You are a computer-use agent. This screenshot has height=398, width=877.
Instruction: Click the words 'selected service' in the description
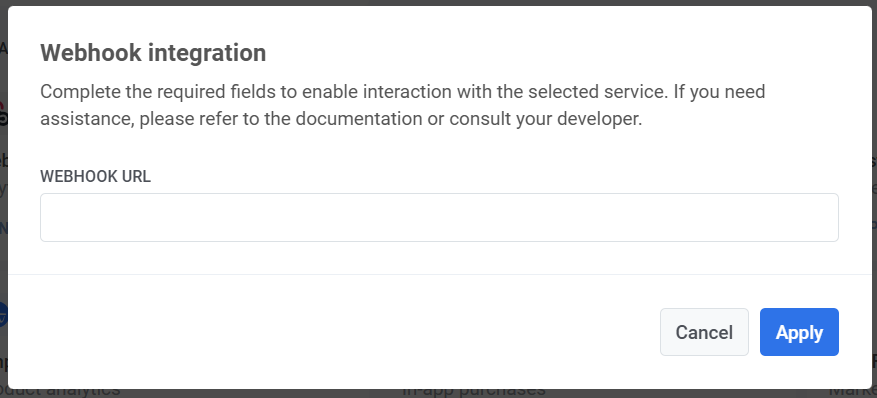597,91
